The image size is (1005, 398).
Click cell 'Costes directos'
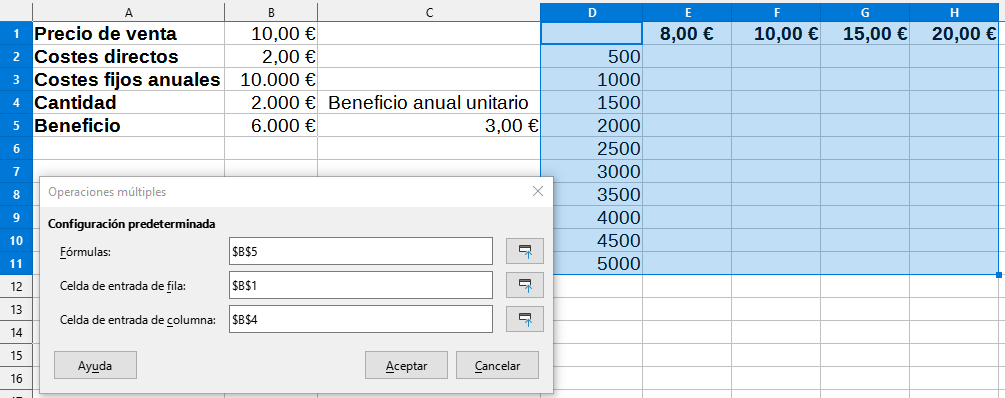(128, 56)
